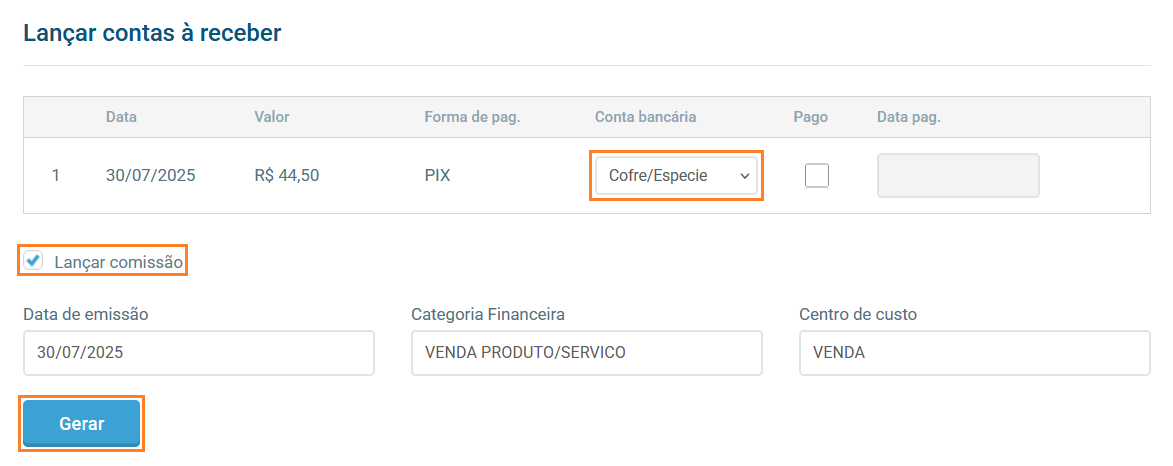Click the Gerar button
Screen dimensions: 1173x466
82,423
